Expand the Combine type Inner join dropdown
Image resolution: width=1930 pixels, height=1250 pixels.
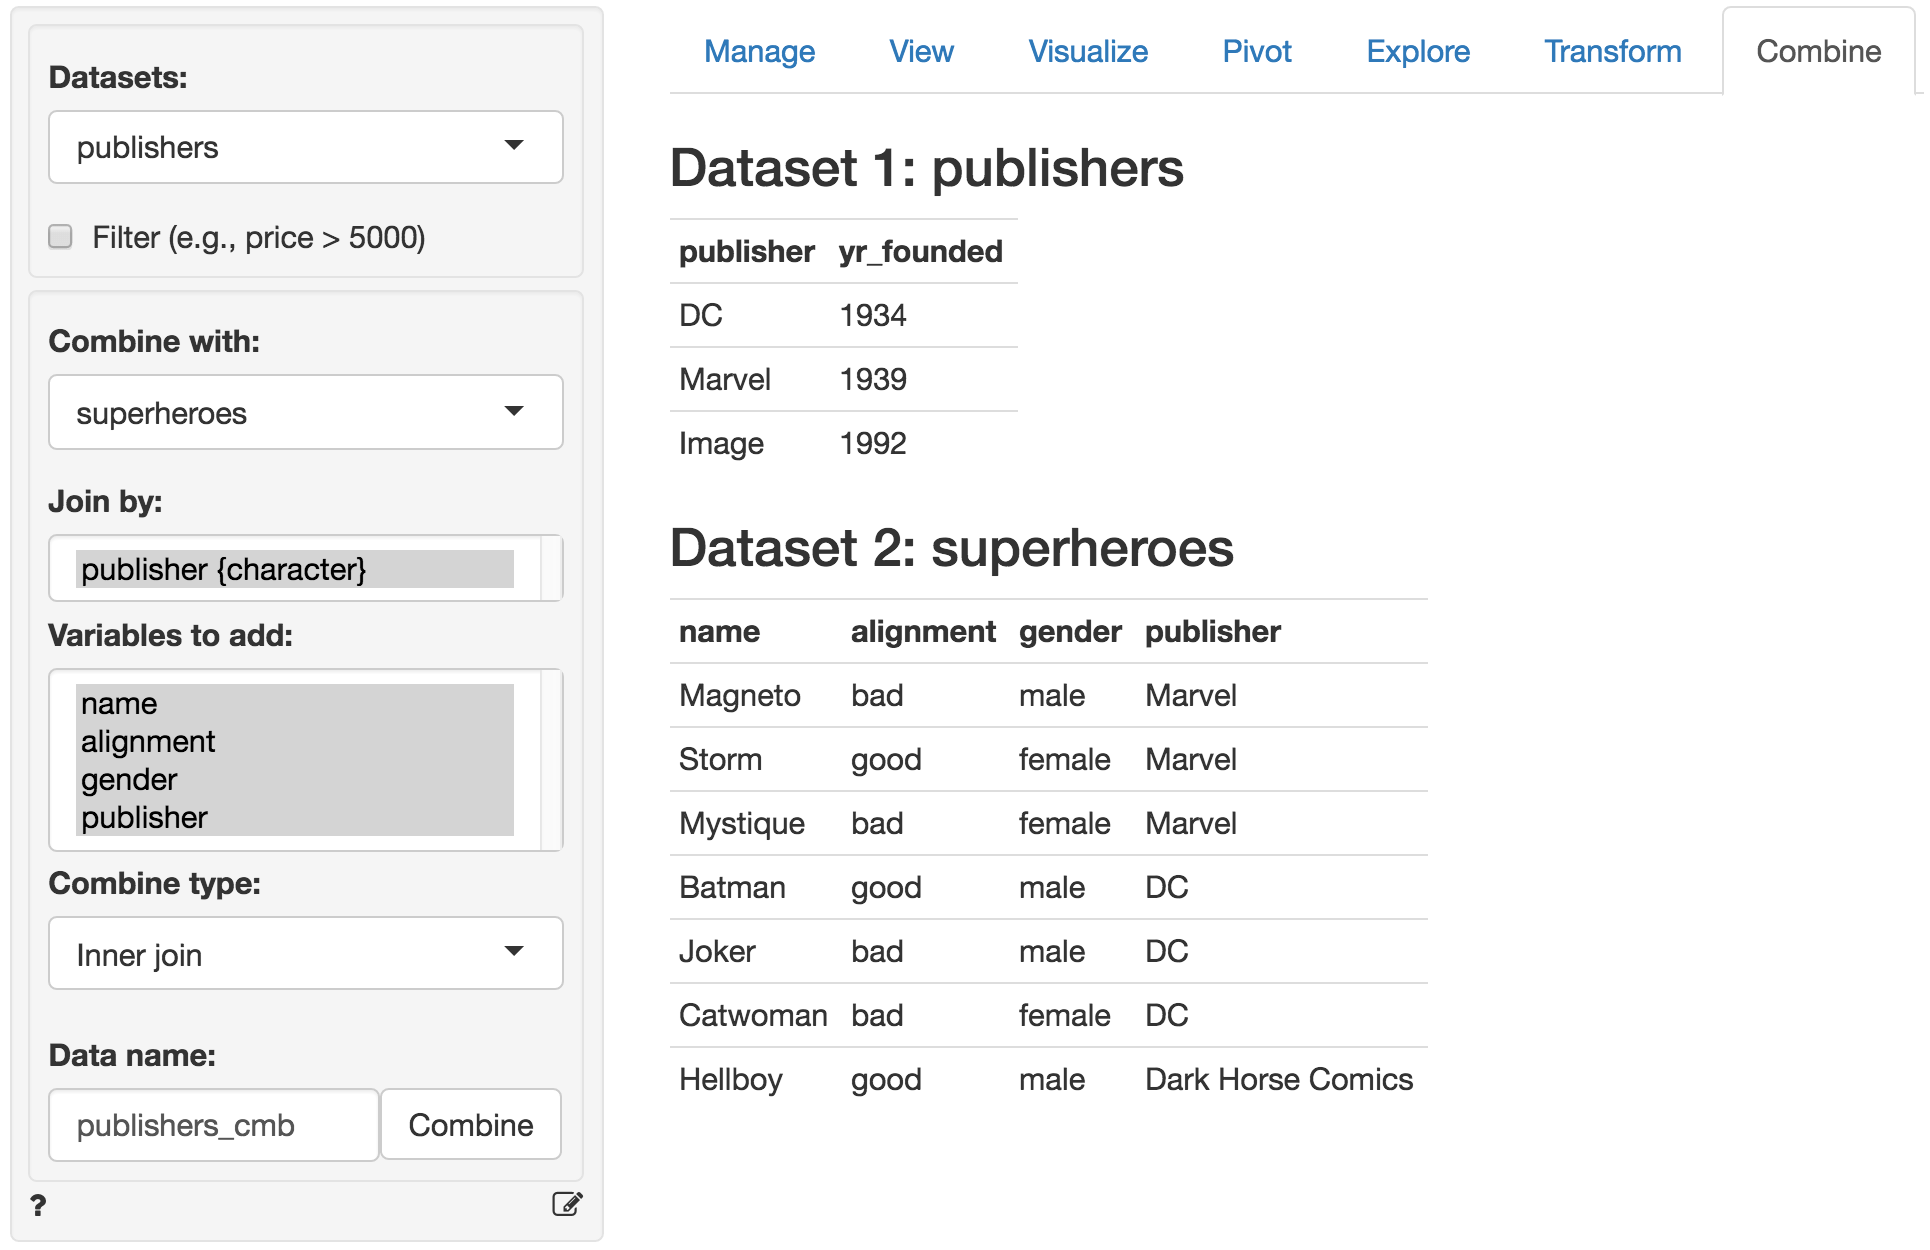point(305,954)
